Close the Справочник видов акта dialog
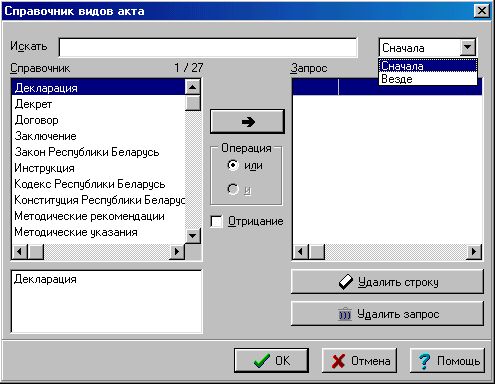Image resolution: width=495 pixels, height=384 pixels. [482, 11]
